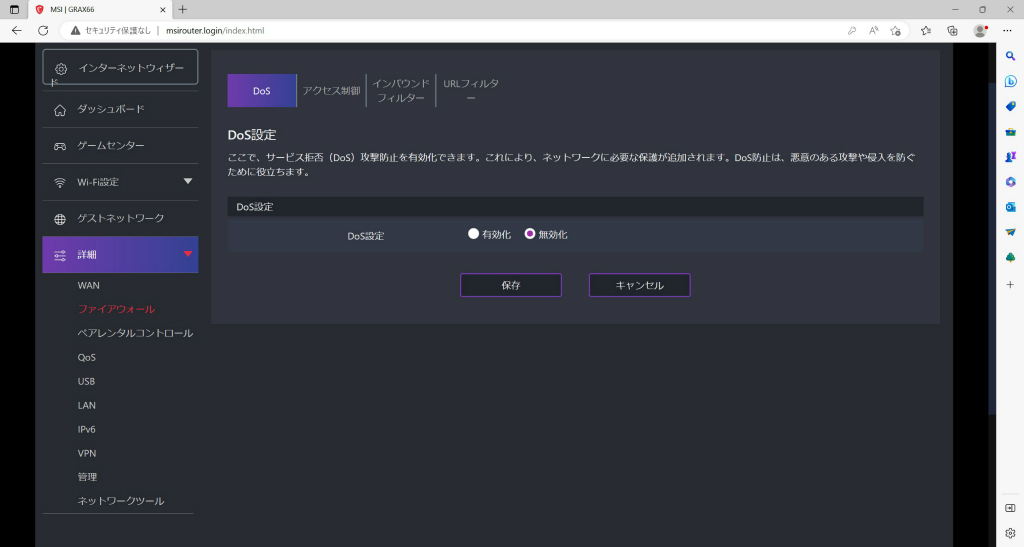Open the sidebar tools briefcase icon

[x=1010, y=132]
